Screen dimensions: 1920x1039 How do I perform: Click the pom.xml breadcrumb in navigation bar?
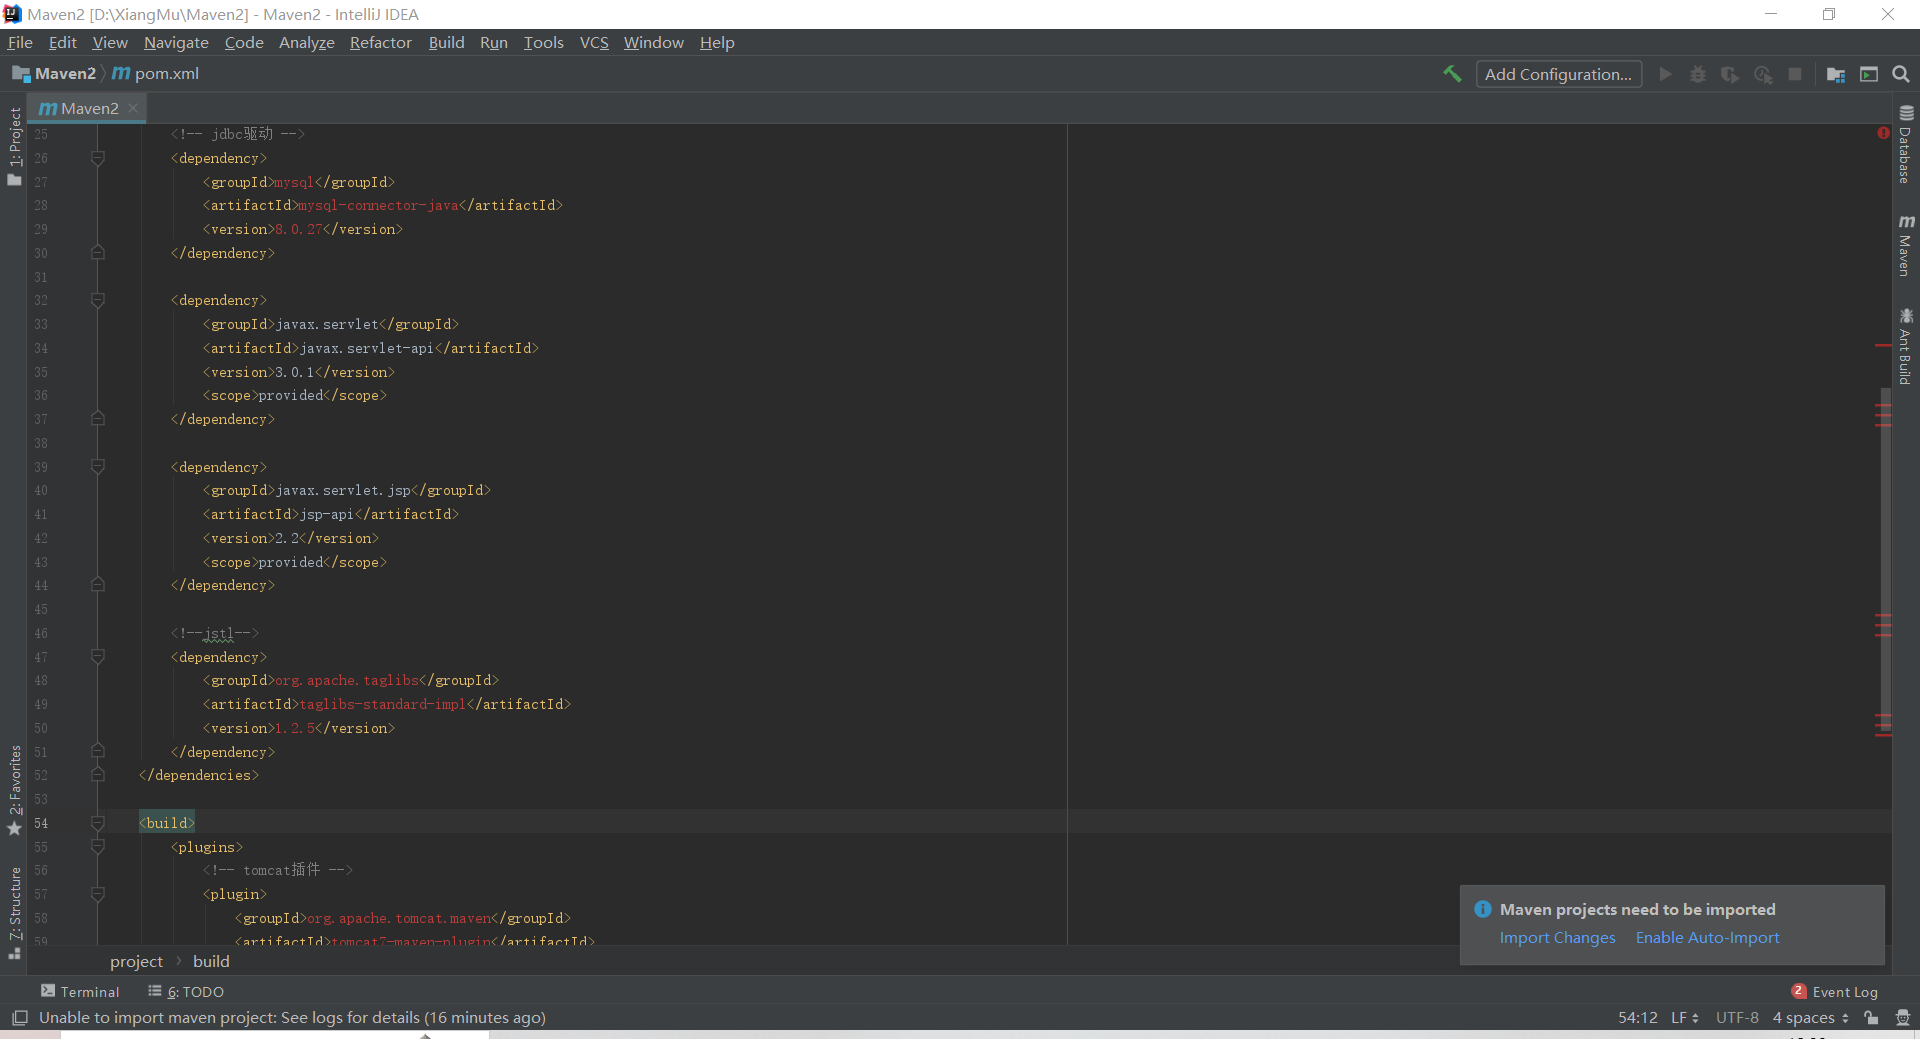point(156,74)
